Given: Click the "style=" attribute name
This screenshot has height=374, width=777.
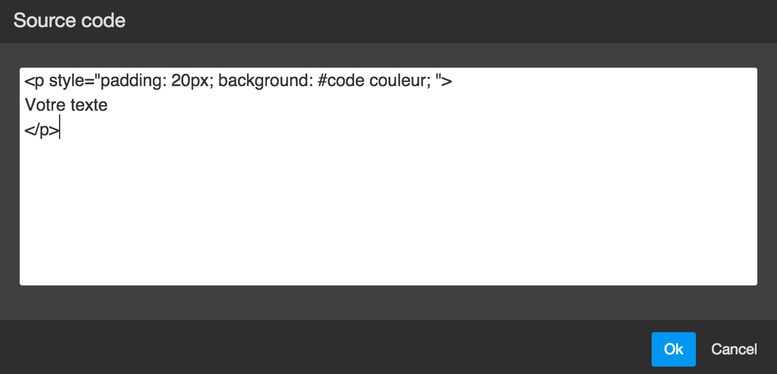Looking at the screenshot, I should coord(71,81).
